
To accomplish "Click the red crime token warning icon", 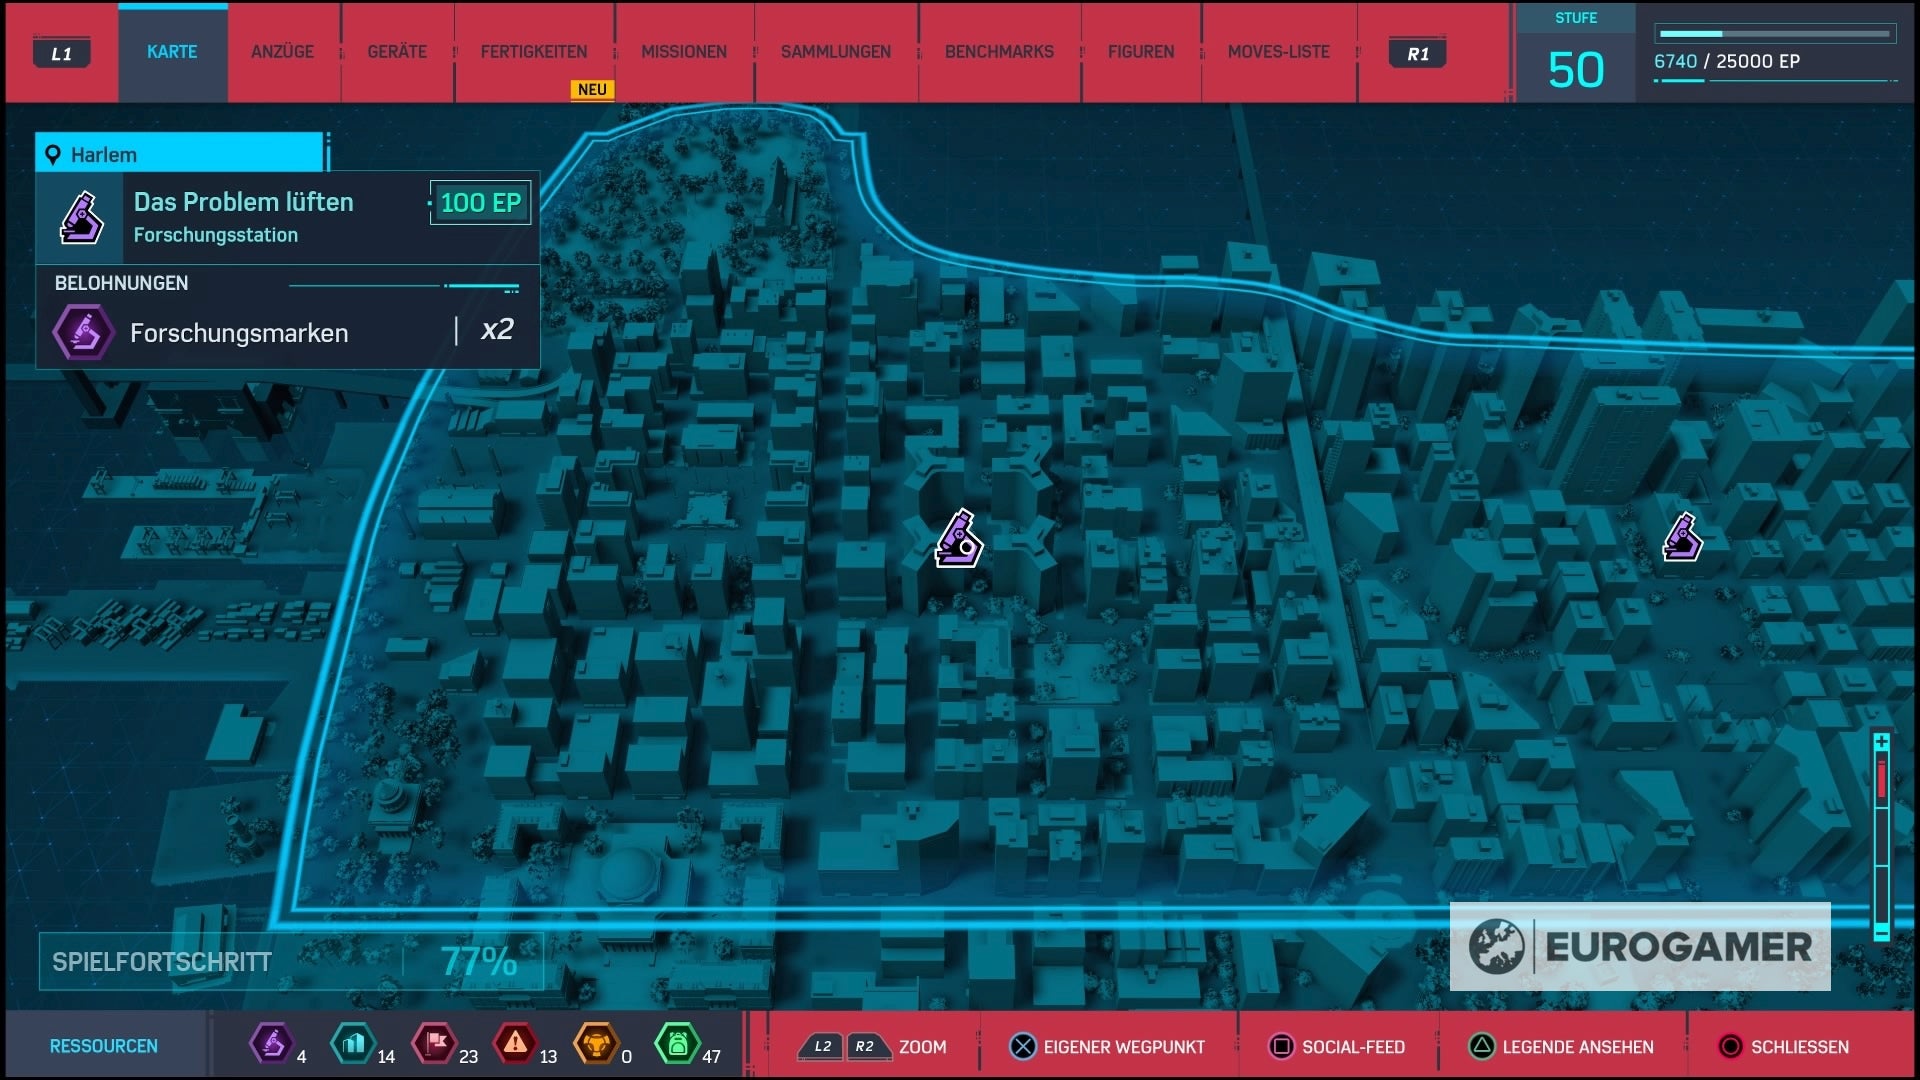I will click(515, 1044).
